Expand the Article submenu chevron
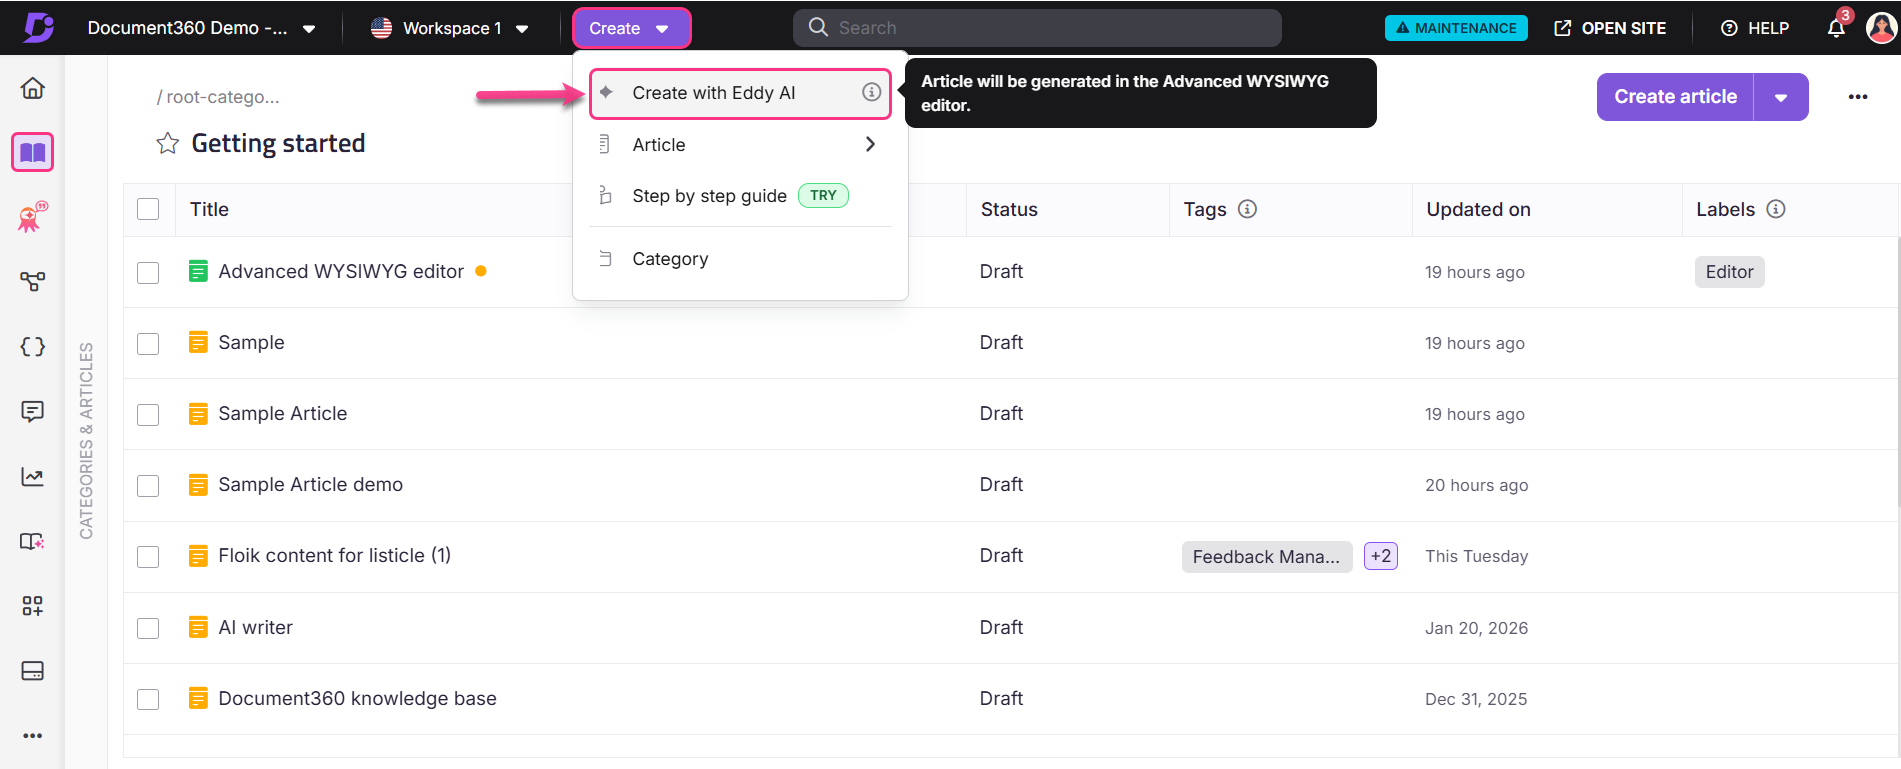The width and height of the screenshot is (1901, 769). [870, 144]
